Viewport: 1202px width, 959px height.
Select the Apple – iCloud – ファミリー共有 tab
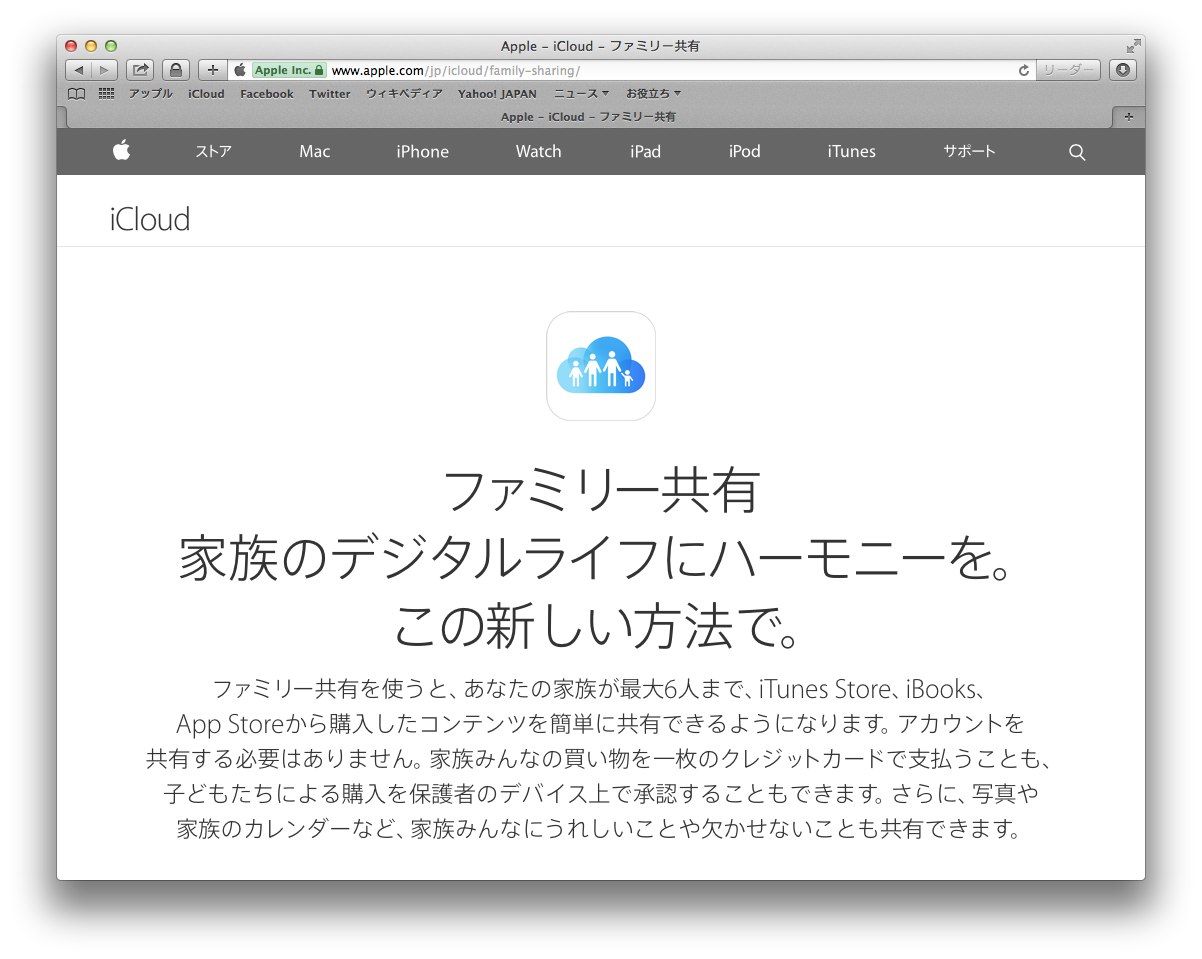(588, 117)
